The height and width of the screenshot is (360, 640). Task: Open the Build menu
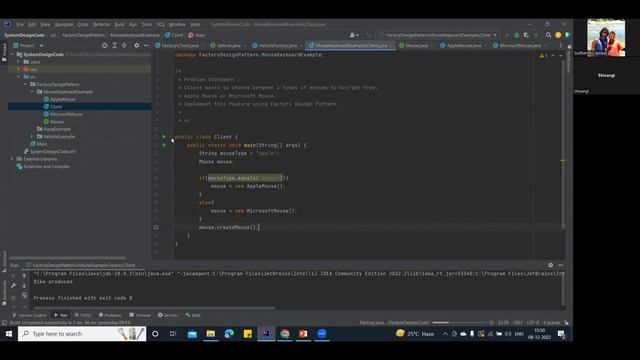pos(119,24)
